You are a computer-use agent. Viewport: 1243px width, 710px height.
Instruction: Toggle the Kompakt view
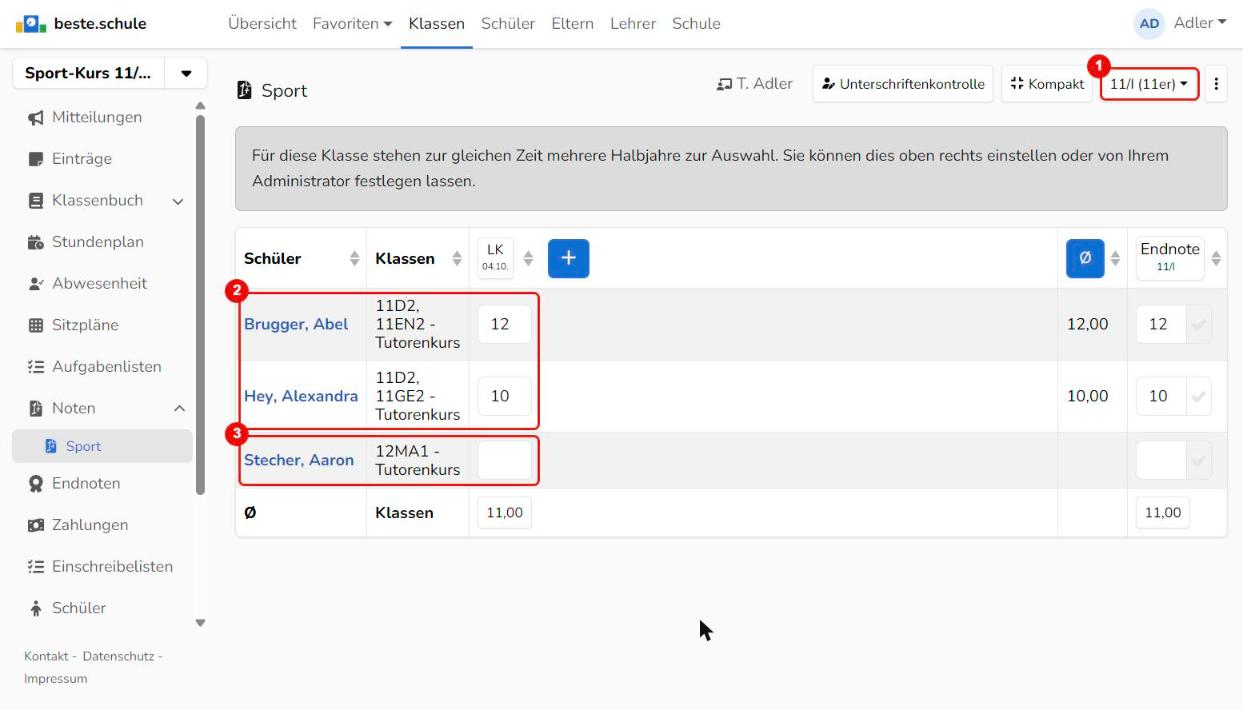click(x=1047, y=84)
